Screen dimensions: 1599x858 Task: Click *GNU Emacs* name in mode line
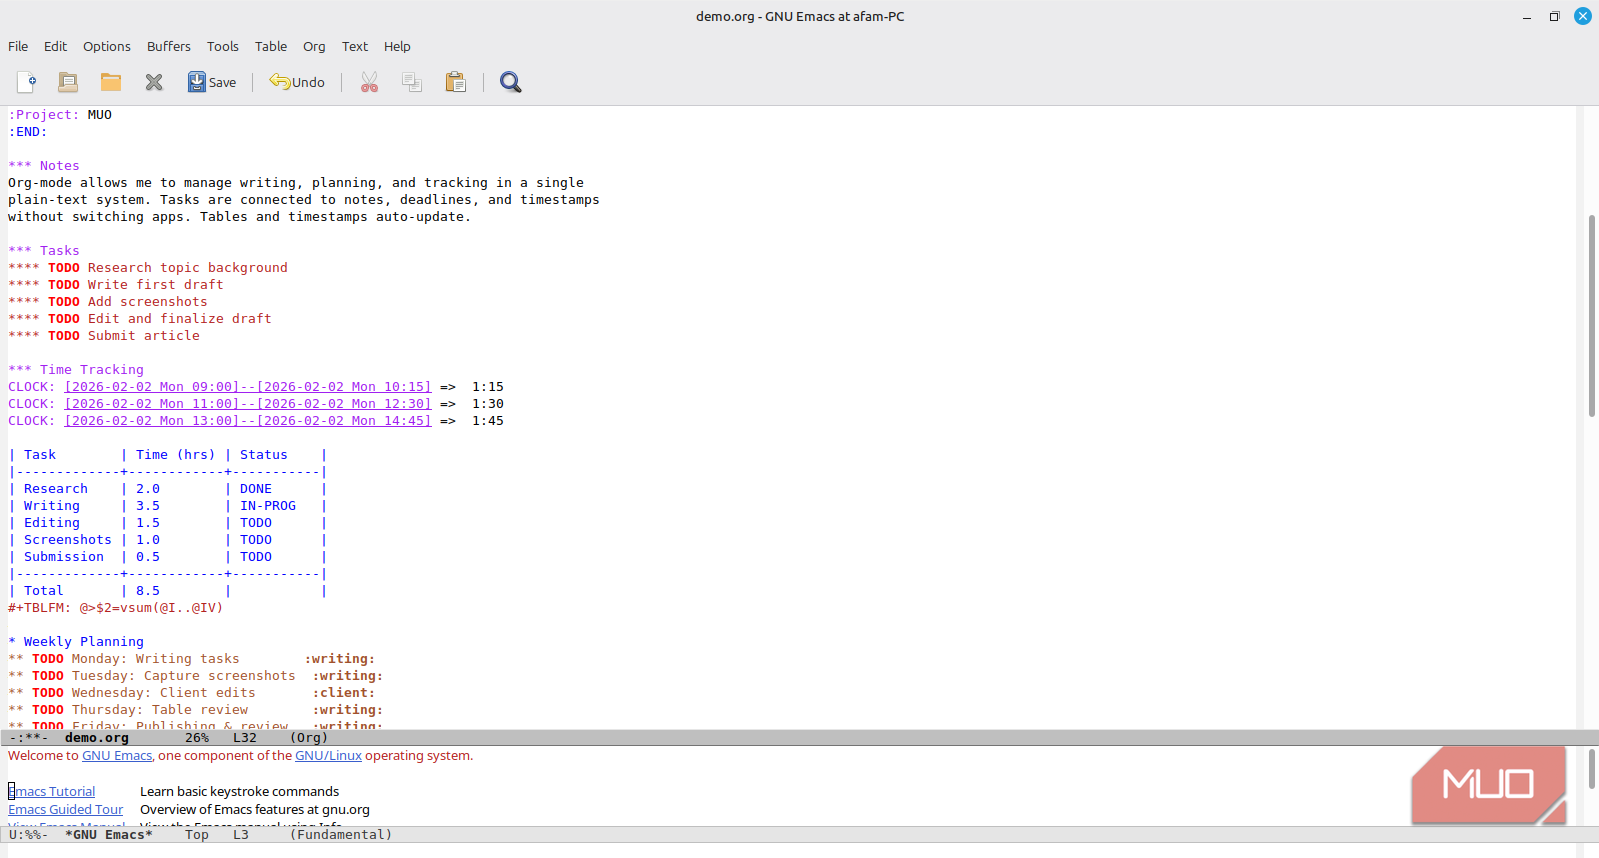pos(109,835)
